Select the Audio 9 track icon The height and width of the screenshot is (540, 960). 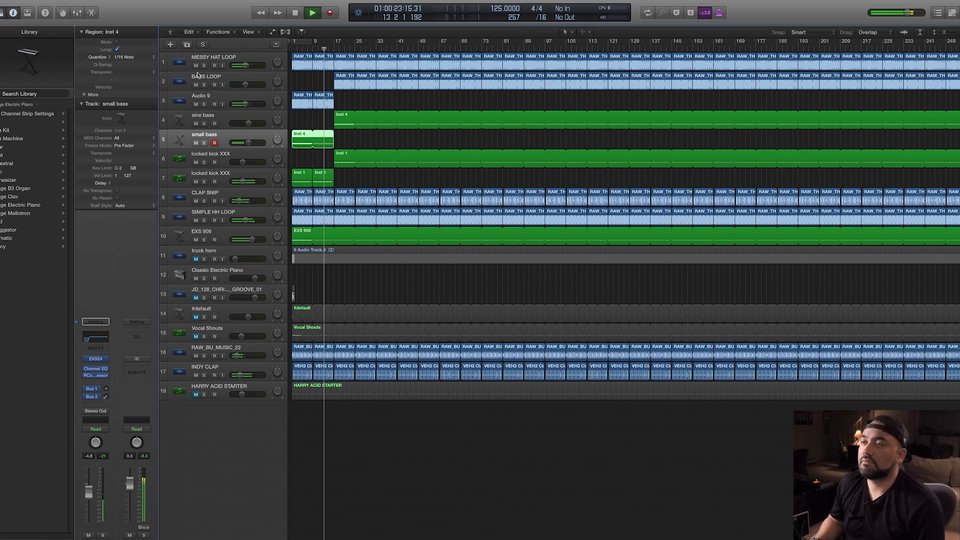tap(179, 100)
